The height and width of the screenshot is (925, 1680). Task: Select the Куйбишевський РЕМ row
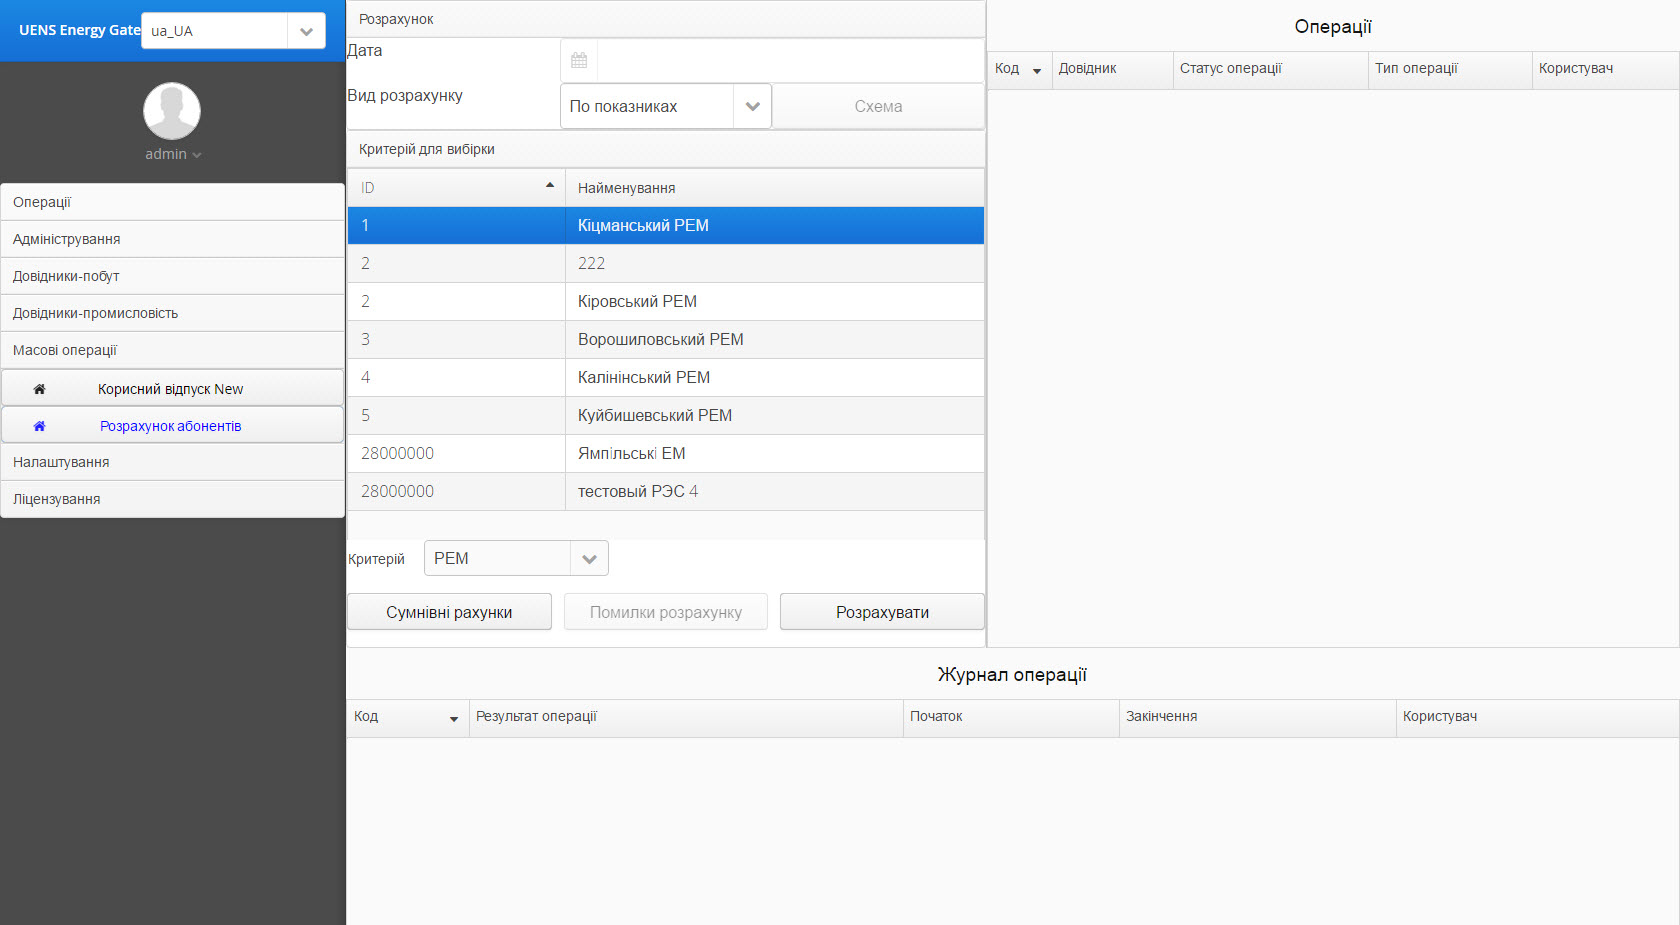point(666,416)
